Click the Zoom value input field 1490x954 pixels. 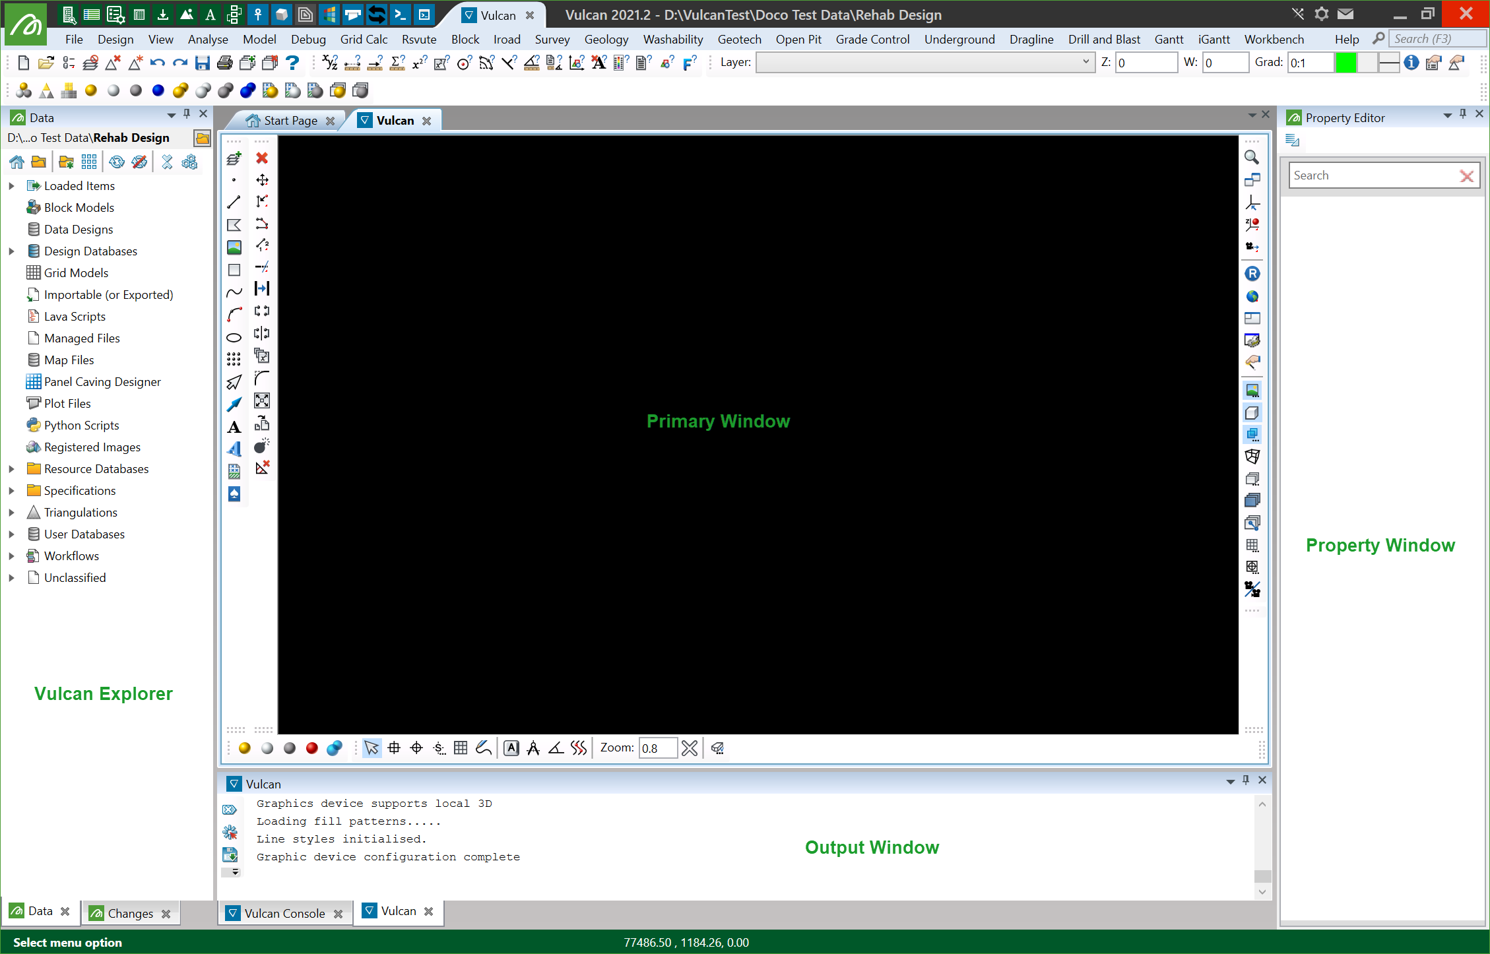[x=657, y=748]
